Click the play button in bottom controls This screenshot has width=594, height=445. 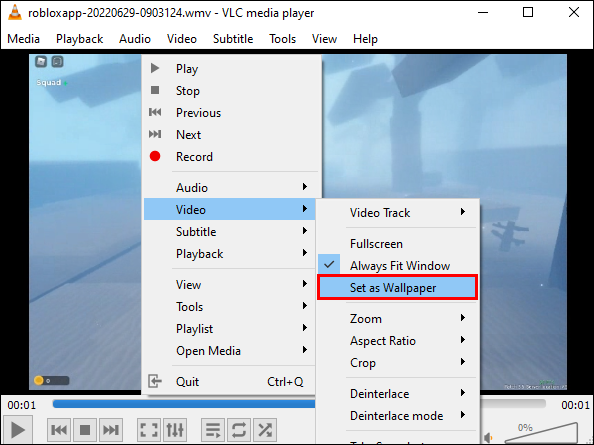18,430
